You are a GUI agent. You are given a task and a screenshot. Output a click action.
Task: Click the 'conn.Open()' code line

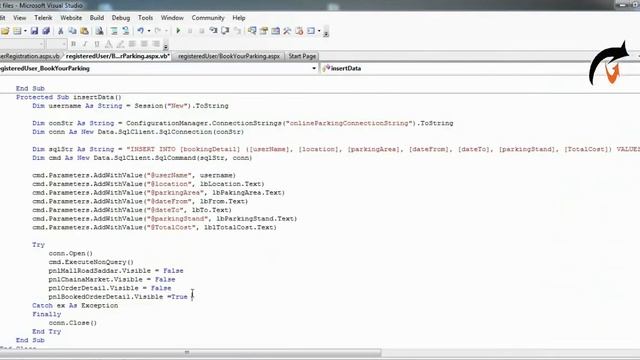pyautogui.click(x=71, y=253)
